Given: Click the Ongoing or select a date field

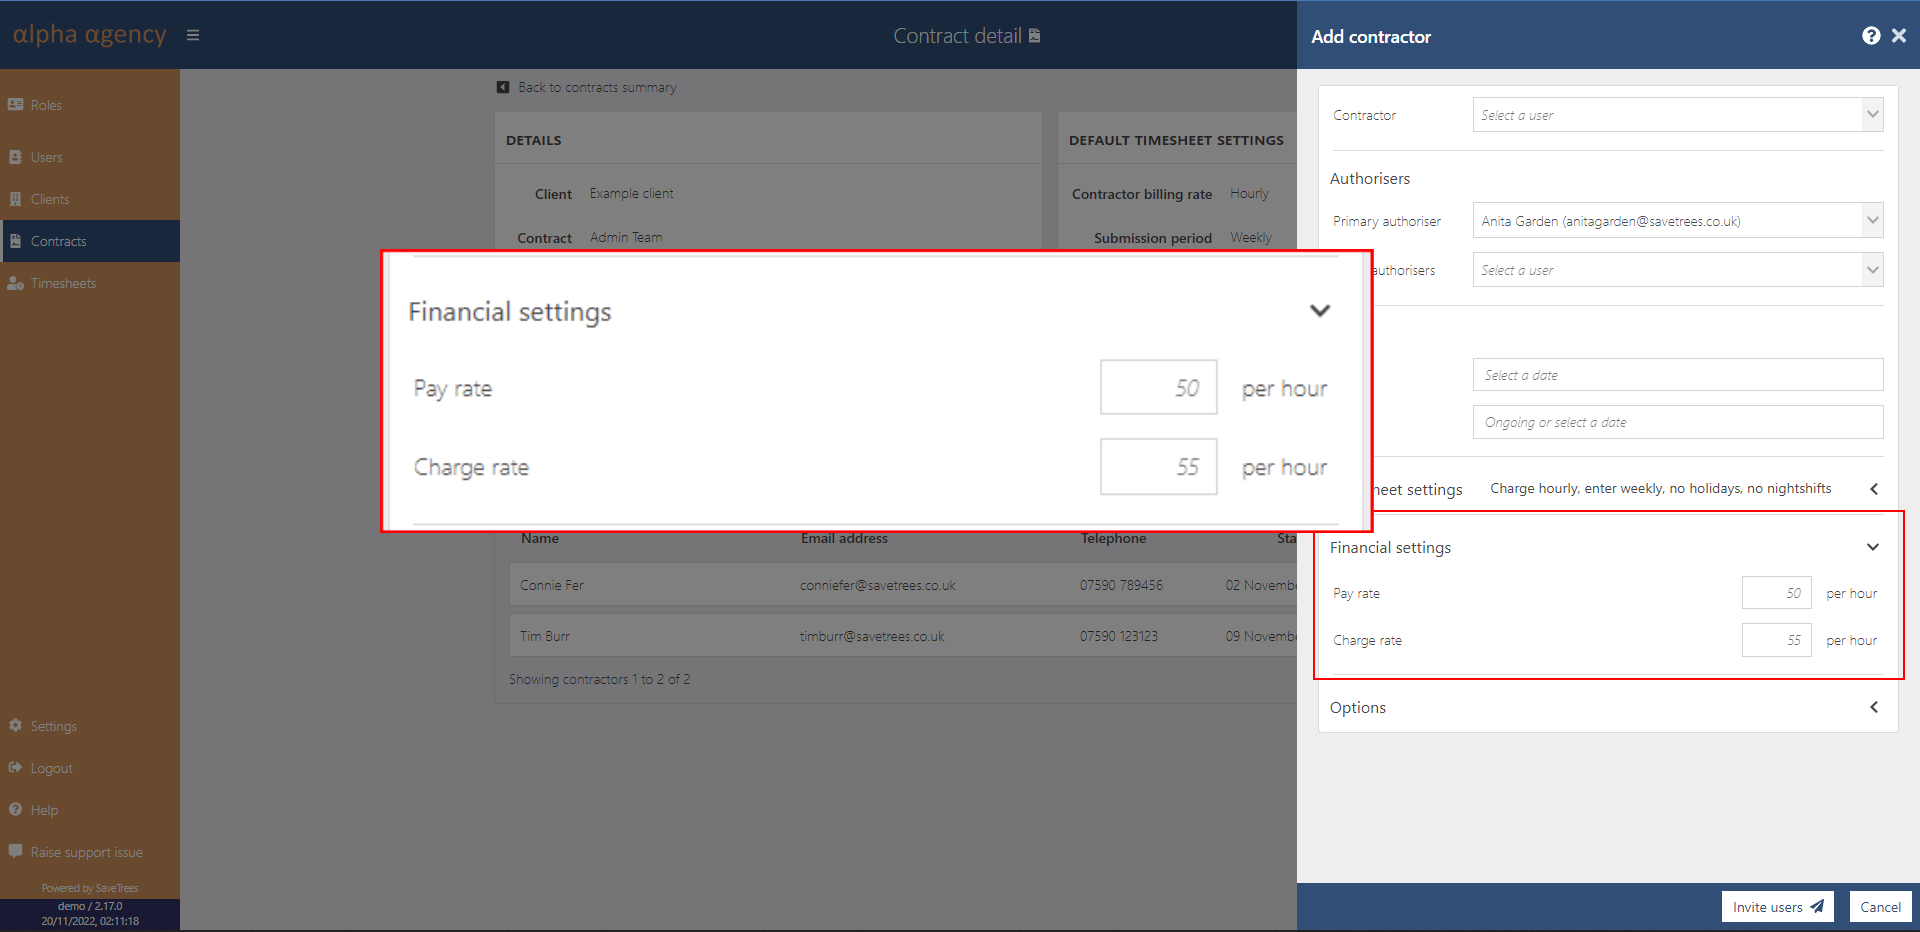Looking at the screenshot, I should [1678, 422].
